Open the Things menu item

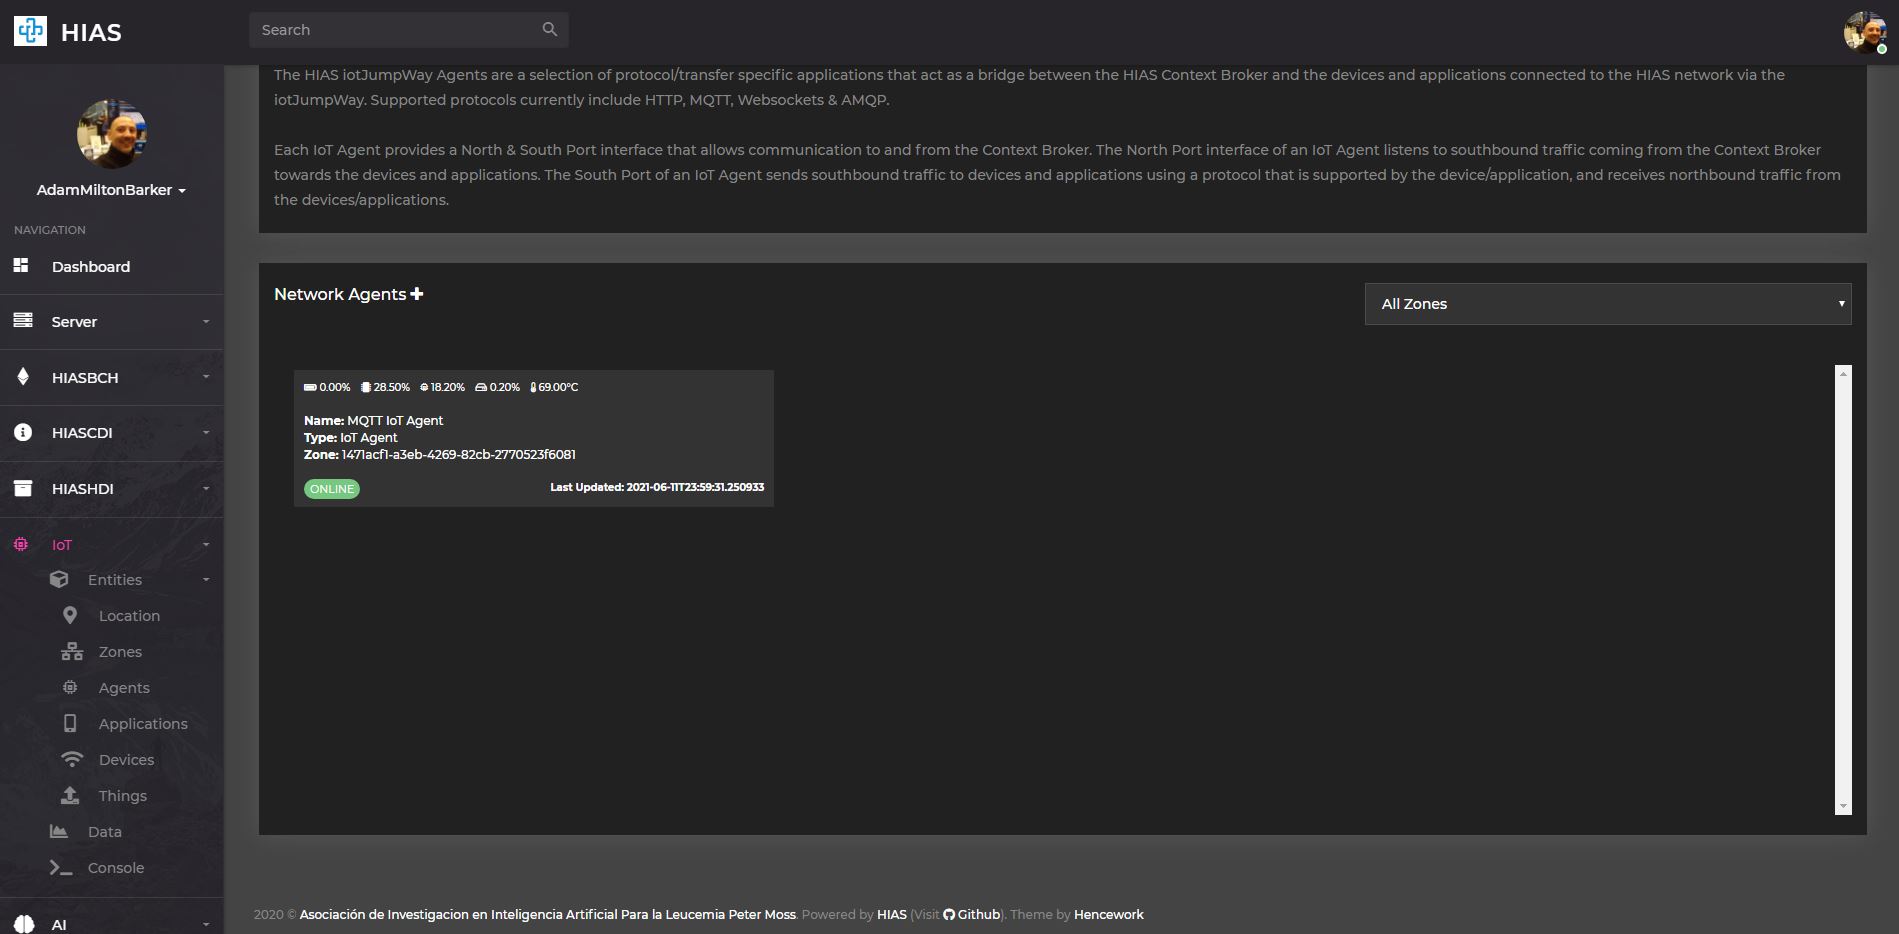tap(123, 796)
